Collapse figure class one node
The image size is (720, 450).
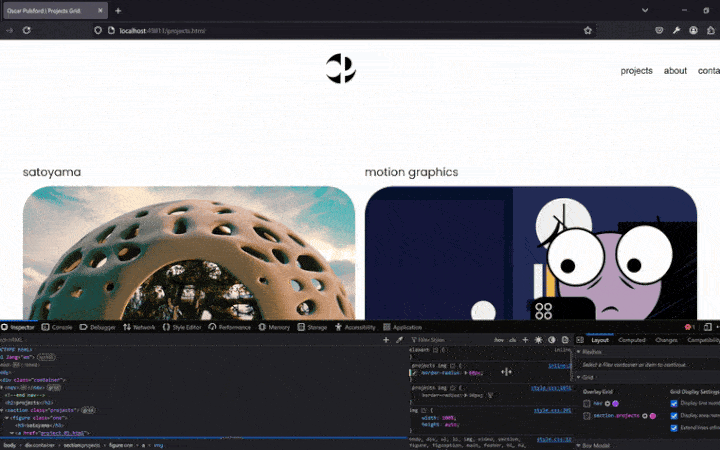pyautogui.click(x=6, y=418)
